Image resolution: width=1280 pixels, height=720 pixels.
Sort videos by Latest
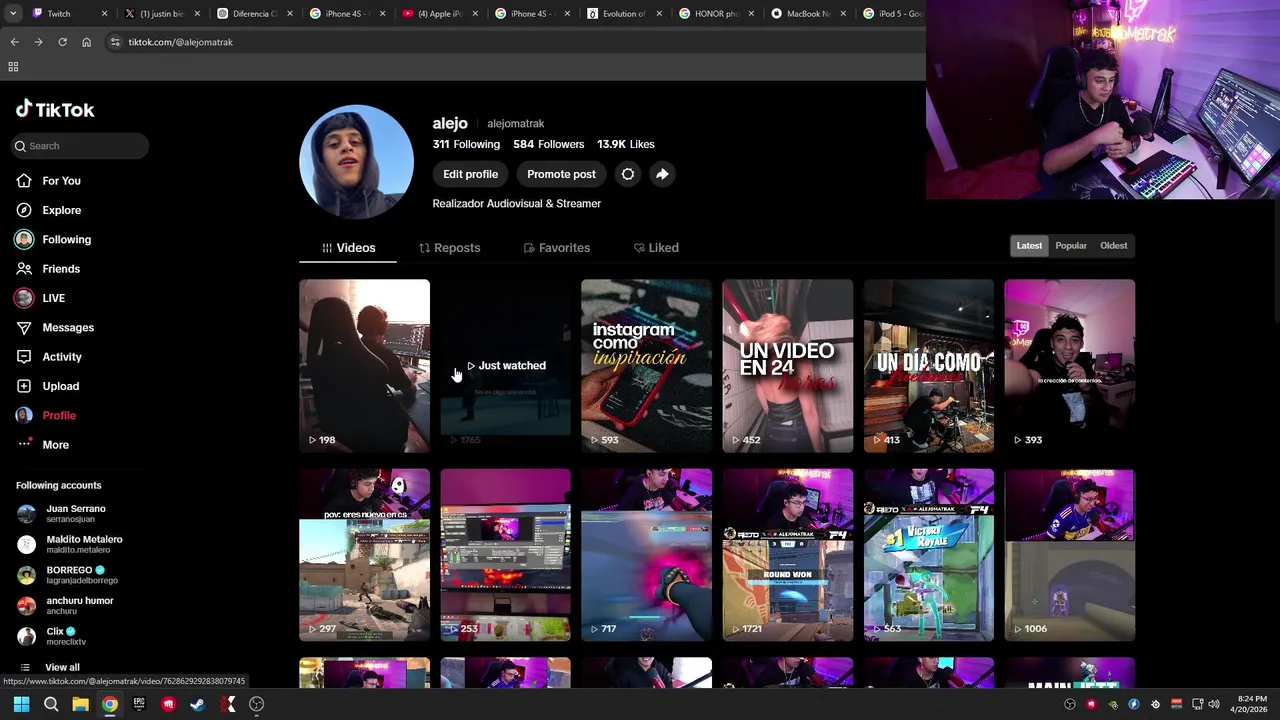click(x=1029, y=246)
